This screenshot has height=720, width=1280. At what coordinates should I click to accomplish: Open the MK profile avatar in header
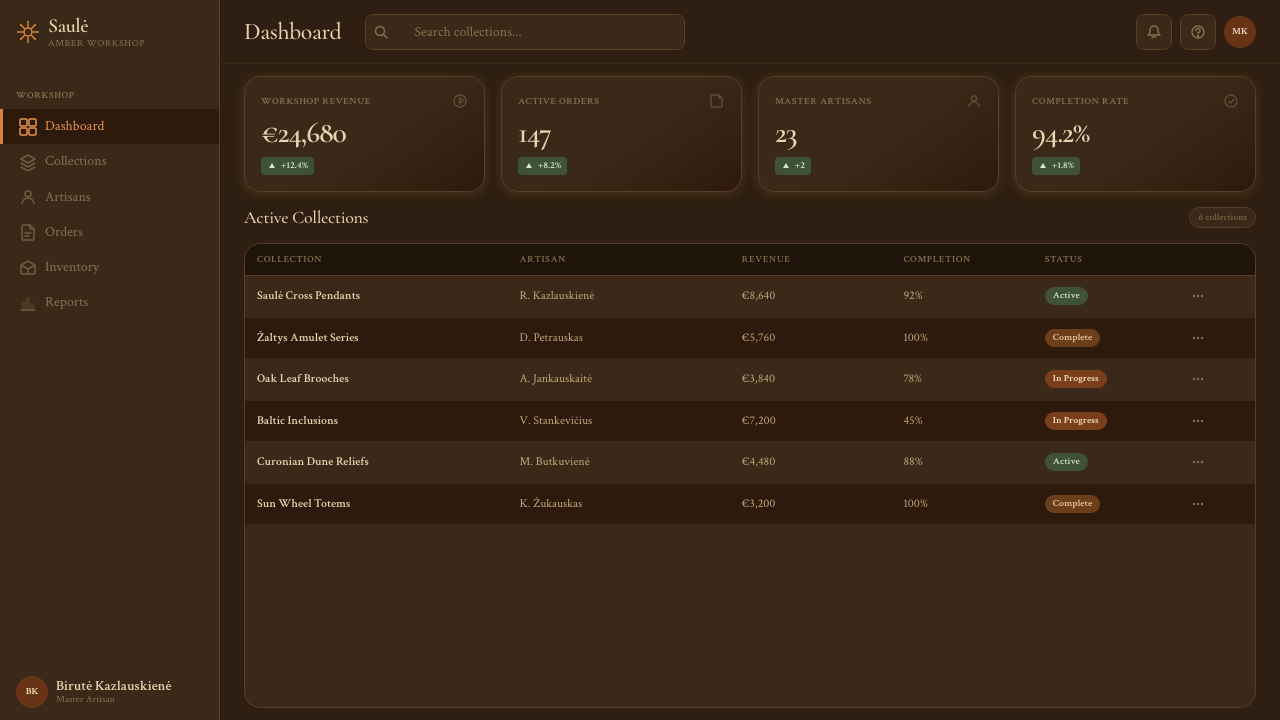1240,32
